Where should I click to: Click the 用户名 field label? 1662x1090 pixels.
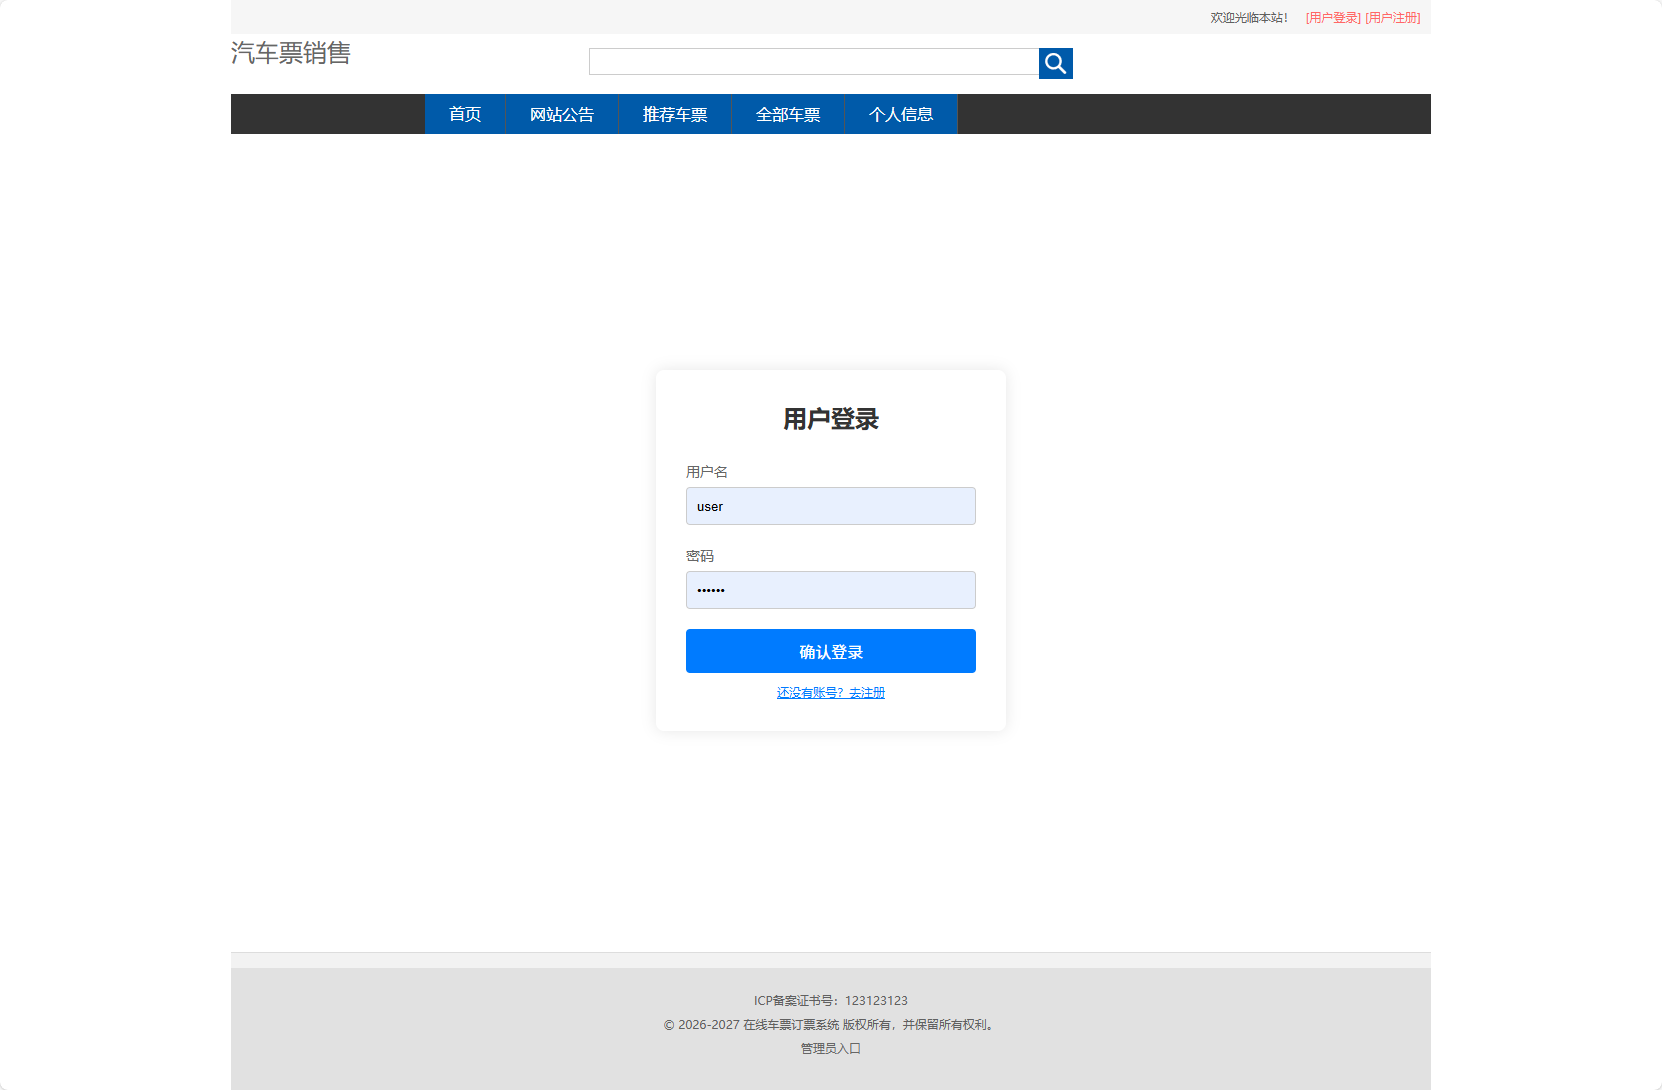click(707, 471)
